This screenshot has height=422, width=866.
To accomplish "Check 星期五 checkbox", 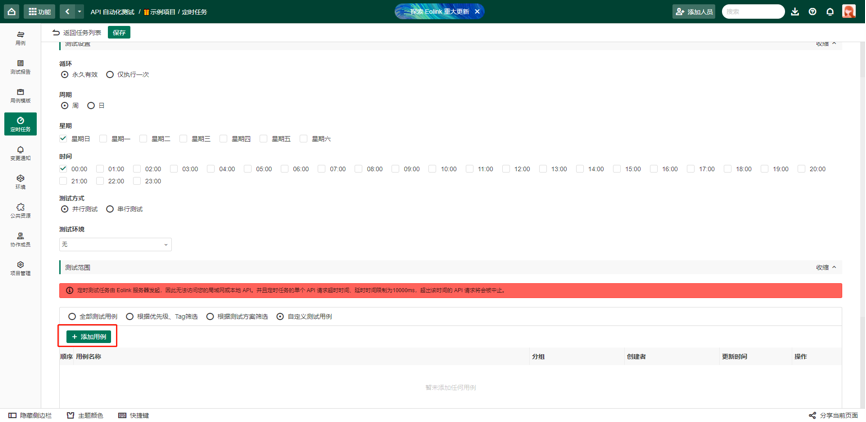I will [x=263, y=139].
